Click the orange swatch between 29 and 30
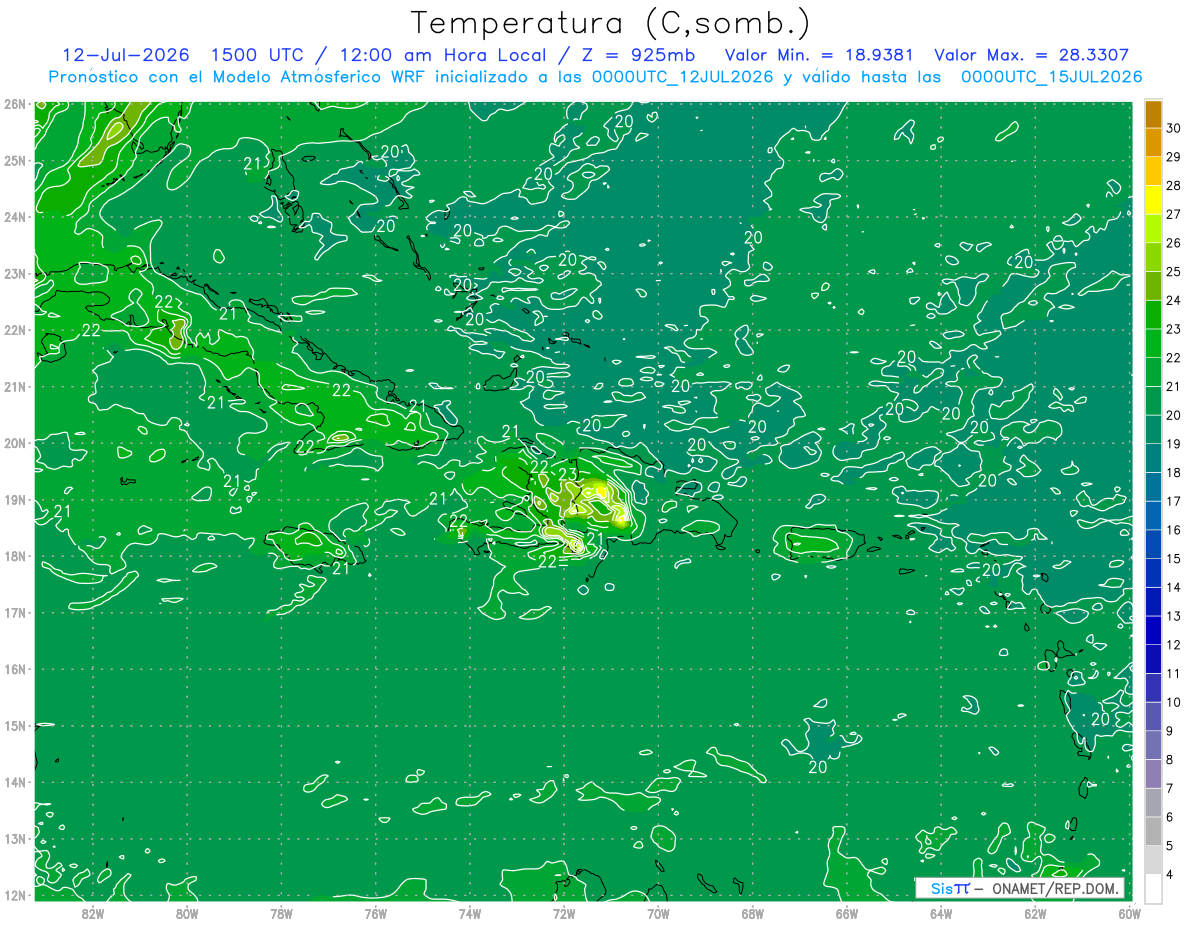1200x927 pixels. point(1153,143)
